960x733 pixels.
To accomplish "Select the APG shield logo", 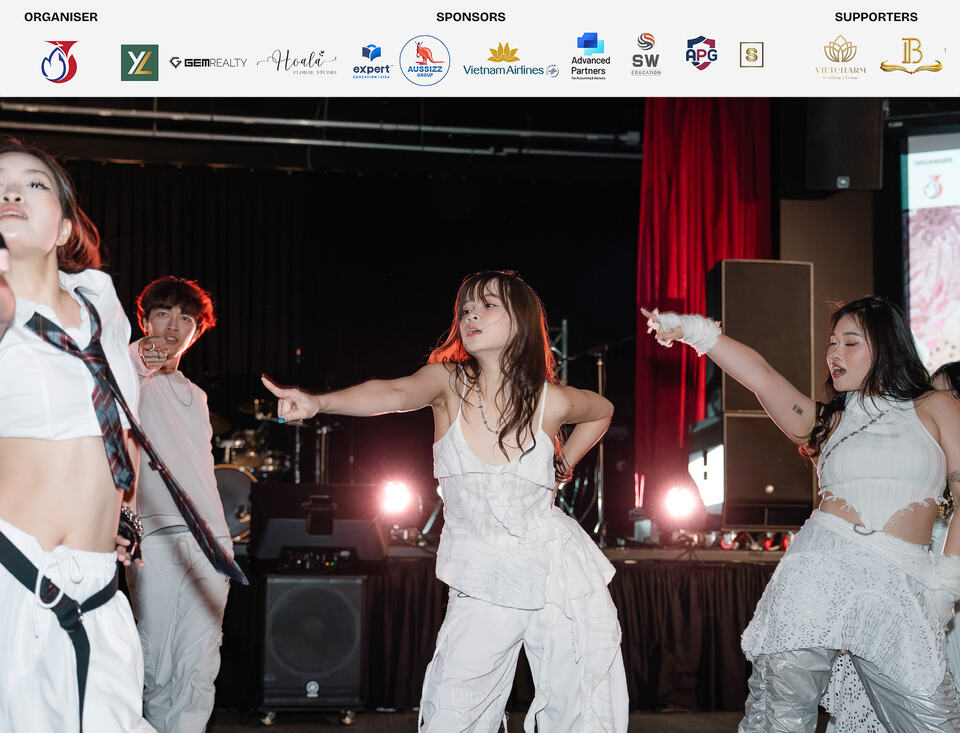I will point(701,53).
